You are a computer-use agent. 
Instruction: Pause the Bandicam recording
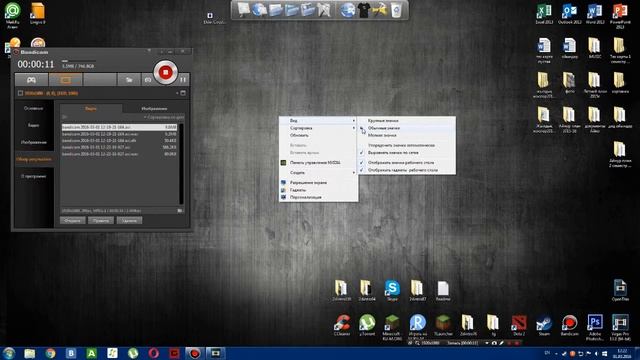[x=183, y=80]
